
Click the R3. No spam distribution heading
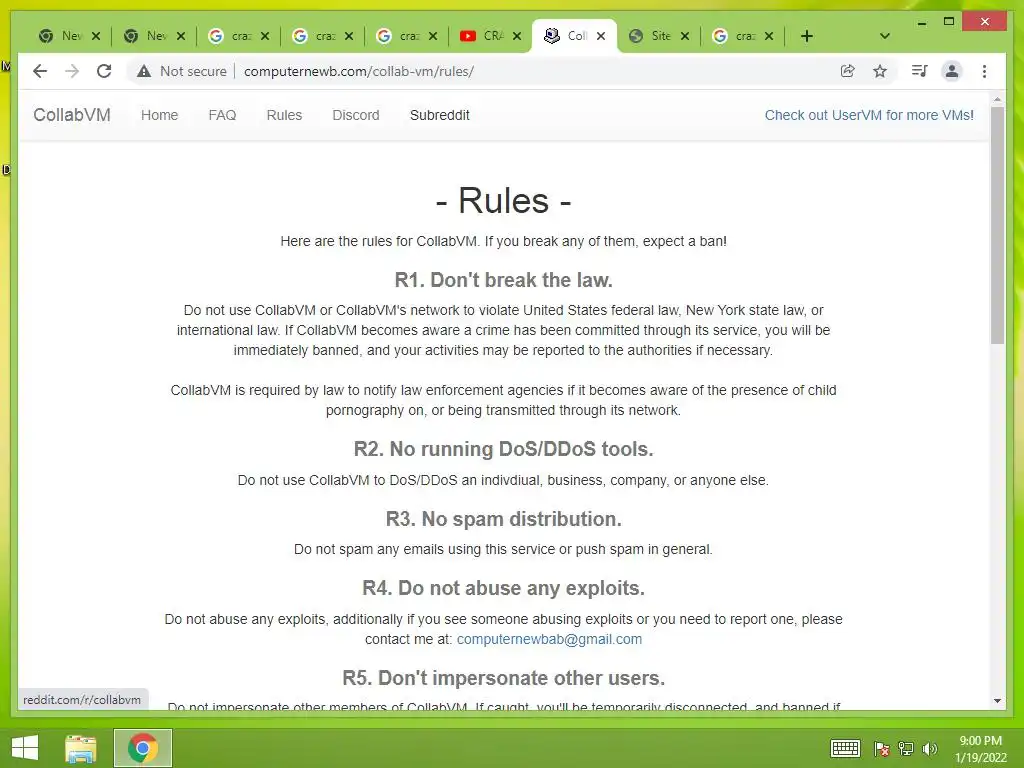coord(504,519)
